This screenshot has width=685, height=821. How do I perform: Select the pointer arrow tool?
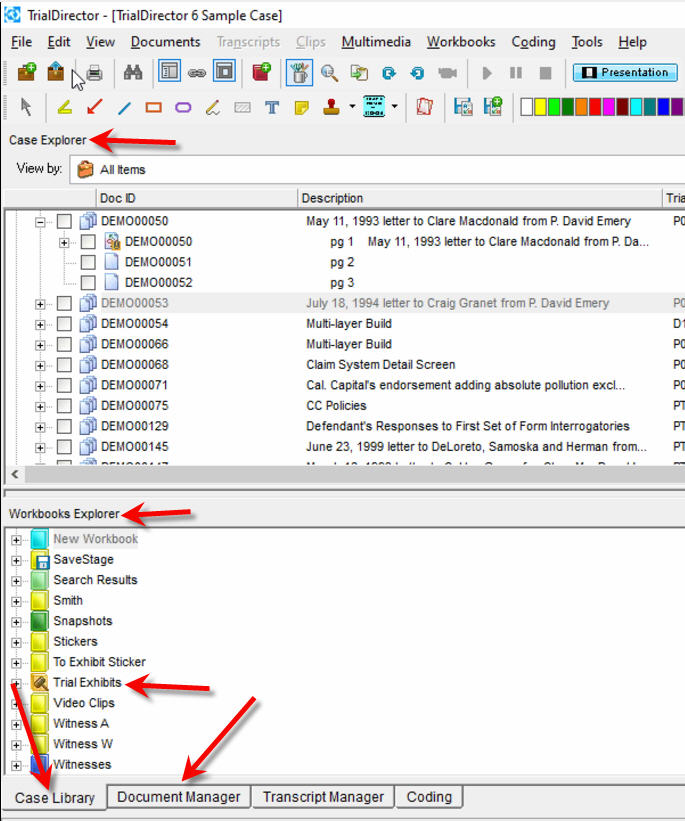tap(26, 107)
